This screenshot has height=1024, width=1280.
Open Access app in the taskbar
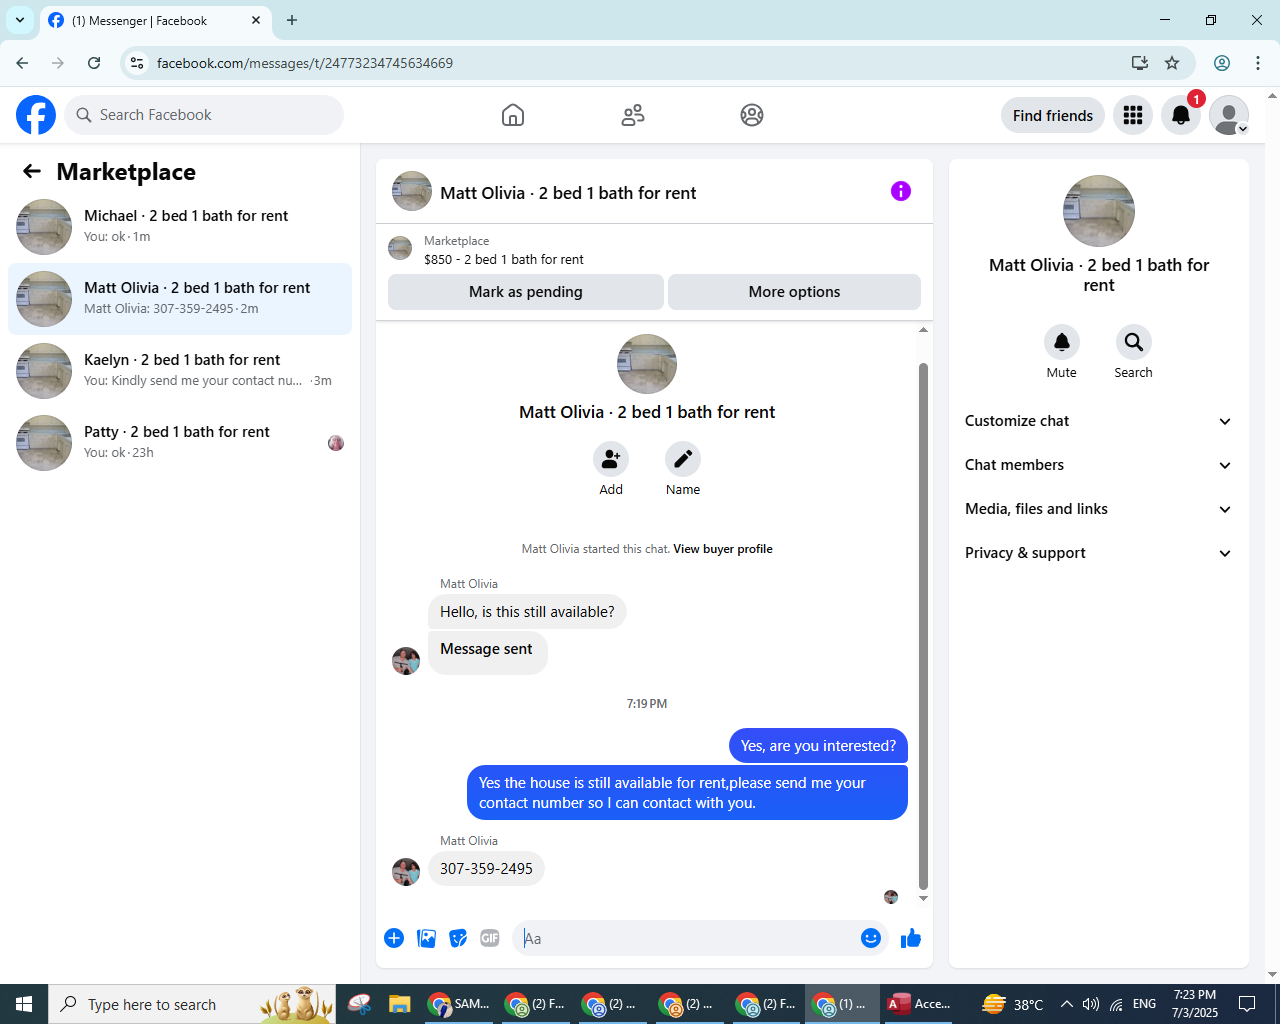pos(920,1004)
